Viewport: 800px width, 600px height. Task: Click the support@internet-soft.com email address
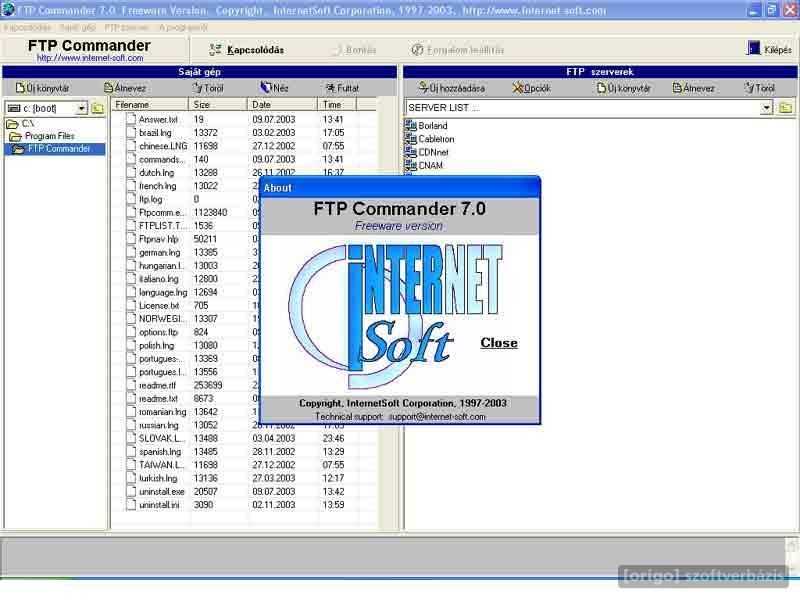click(437, 416)
